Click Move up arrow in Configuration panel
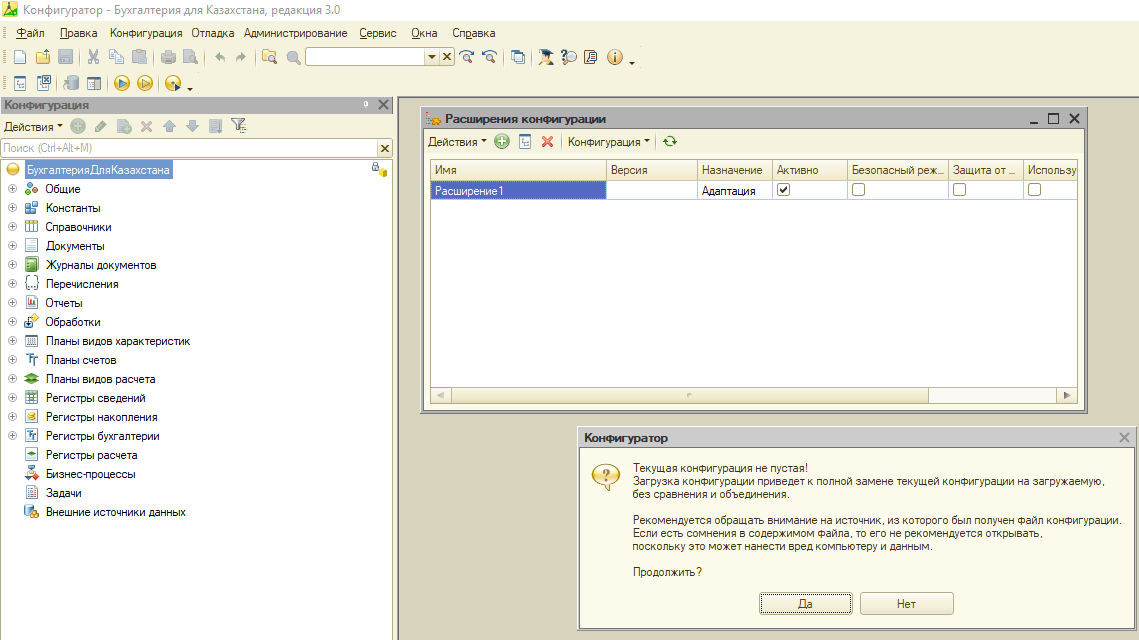Screen dimensions: 1139x640 (x=169, y=126)
